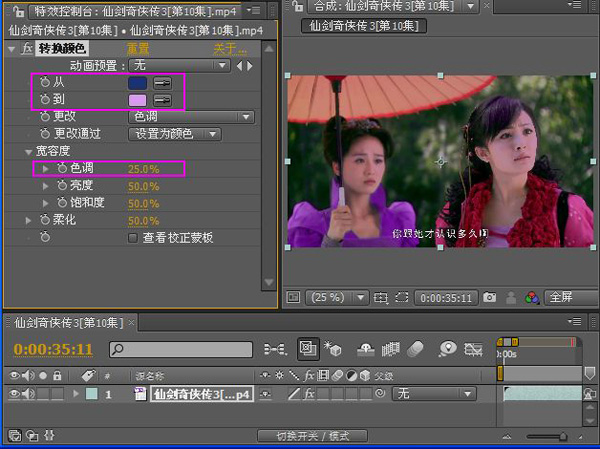Click timeline current time 0:00:35:11

53,349
